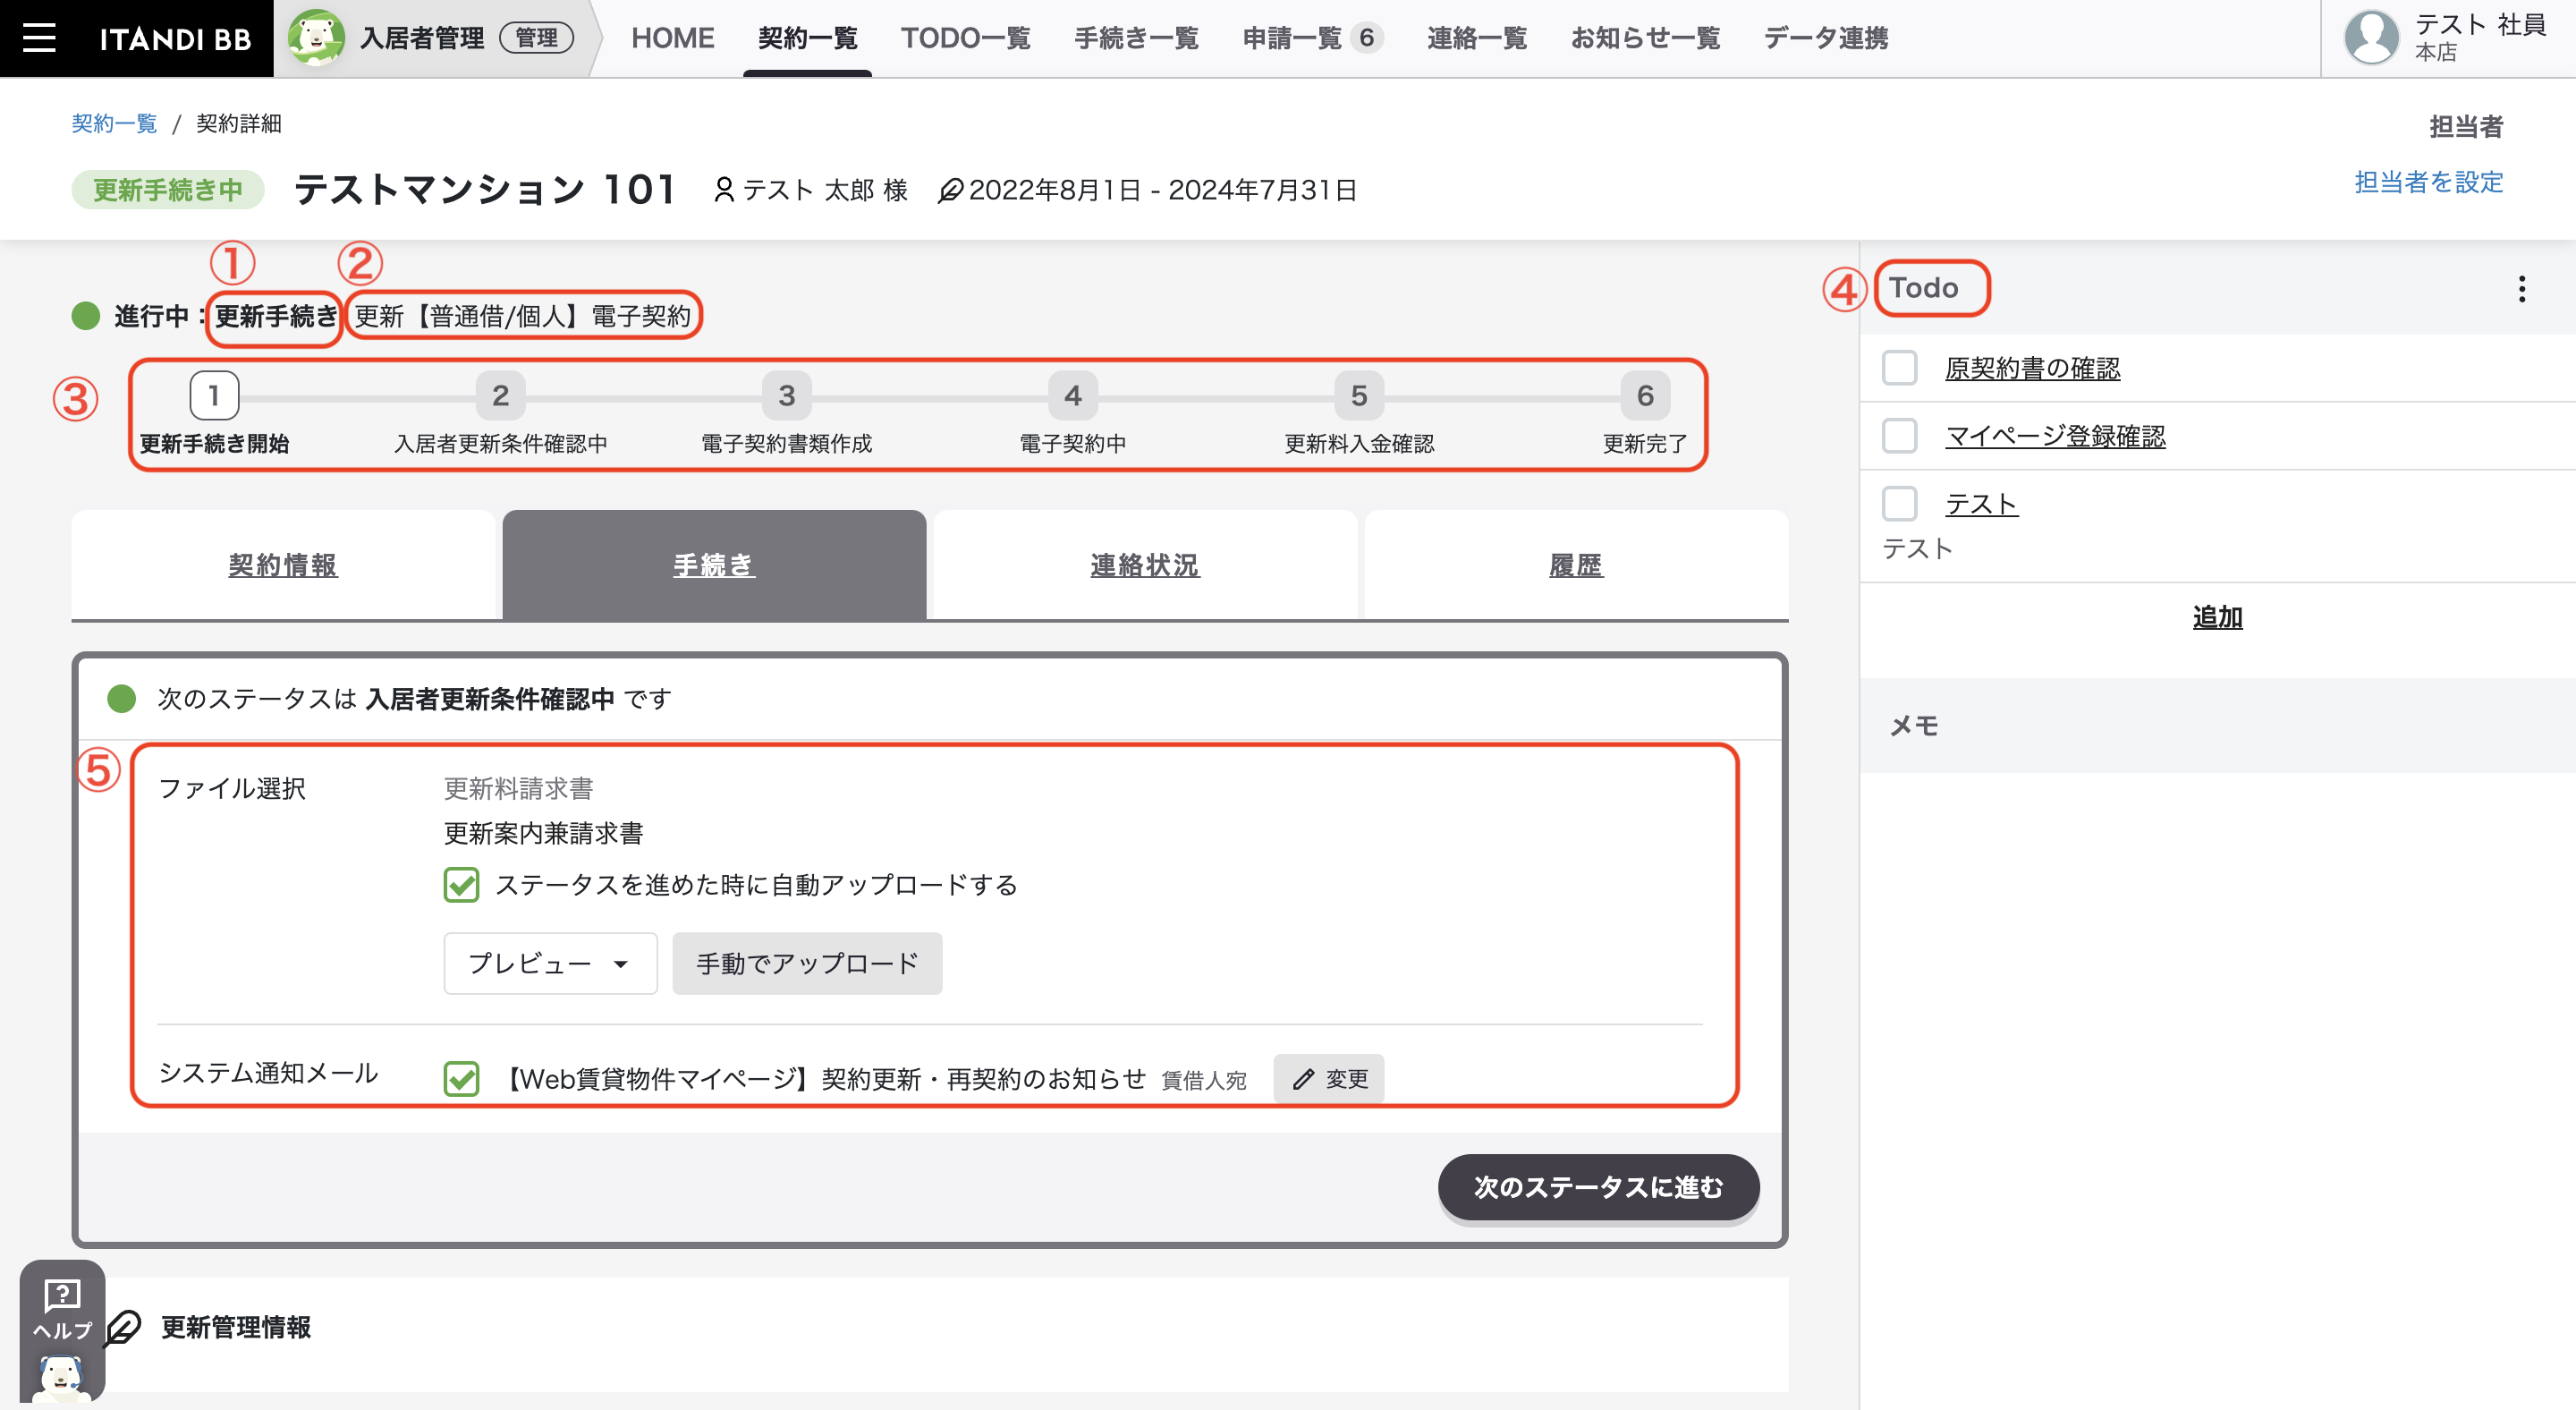This screenshot has height=1410, width=2576.
Task: Click 更新【普通借/個人】電子契約 label
Action: (523, 316)
